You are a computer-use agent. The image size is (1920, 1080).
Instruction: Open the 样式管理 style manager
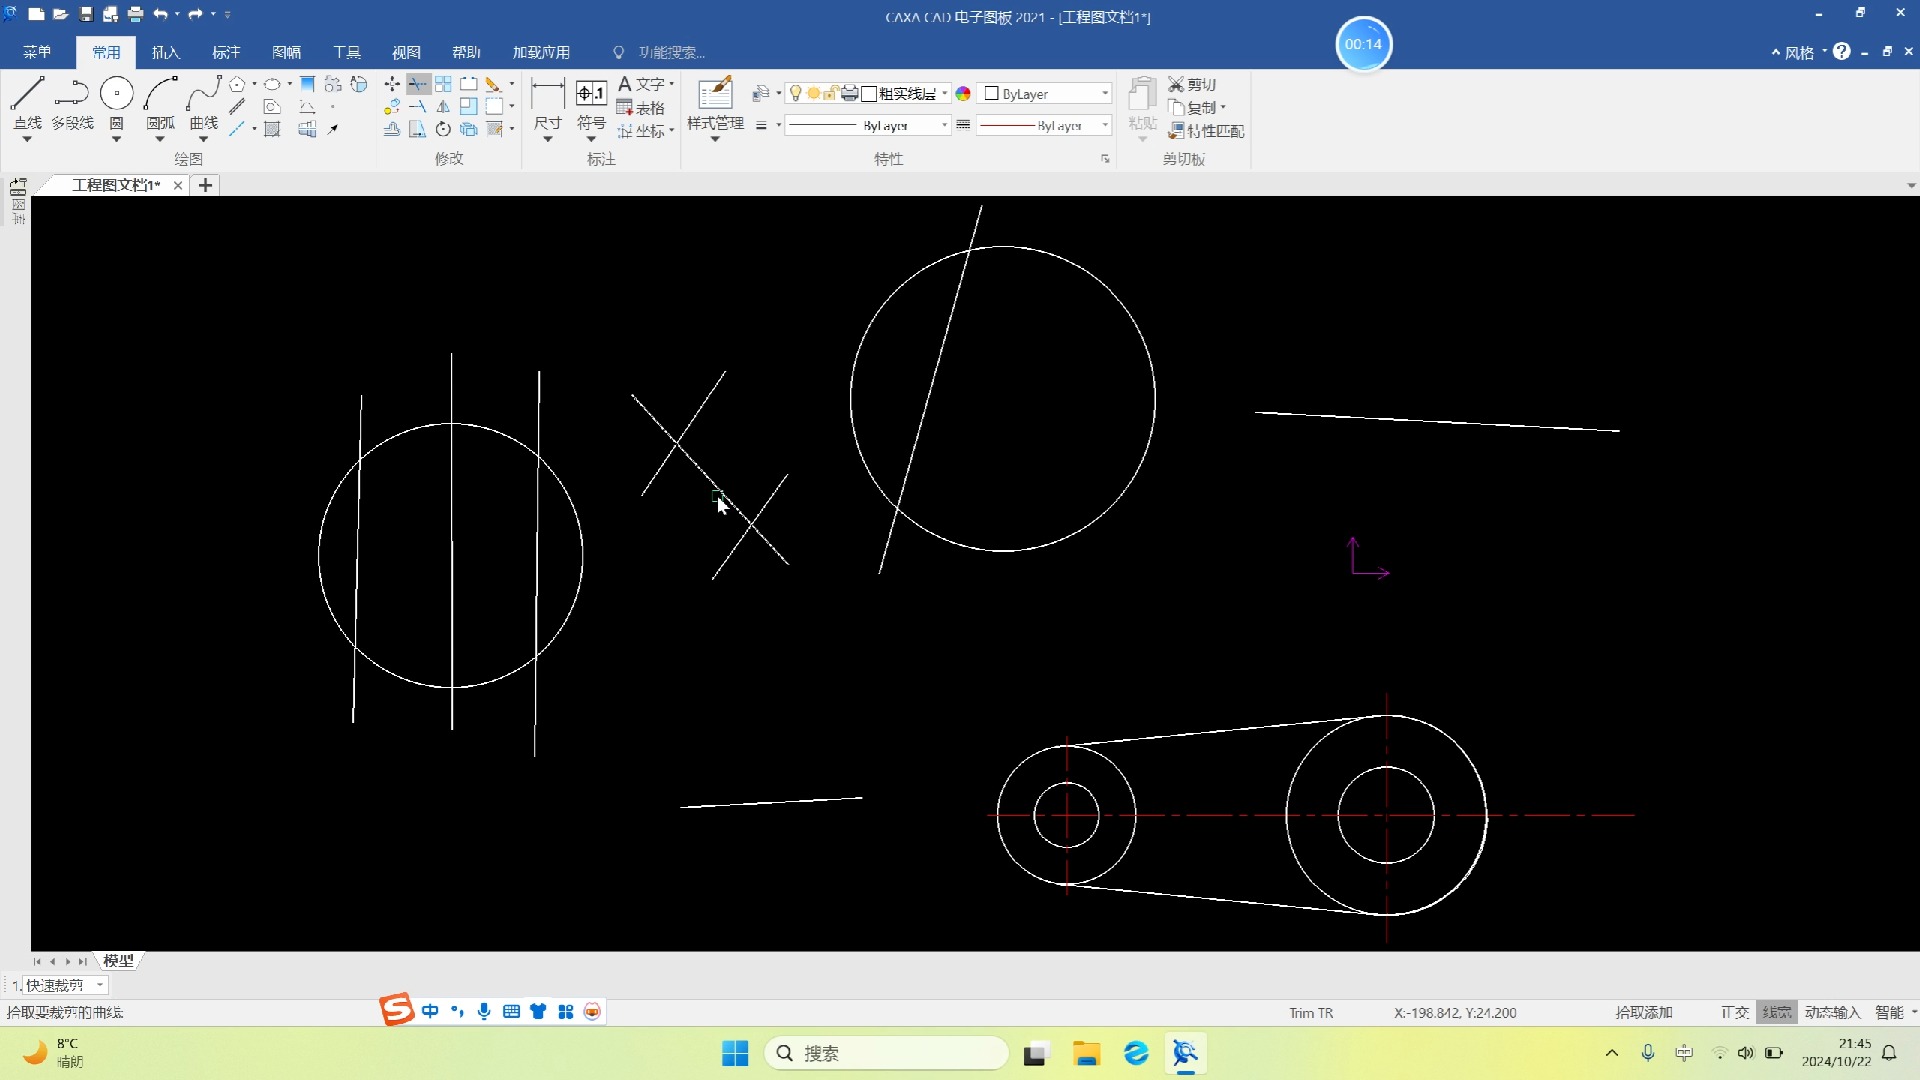tap(715, 104)
